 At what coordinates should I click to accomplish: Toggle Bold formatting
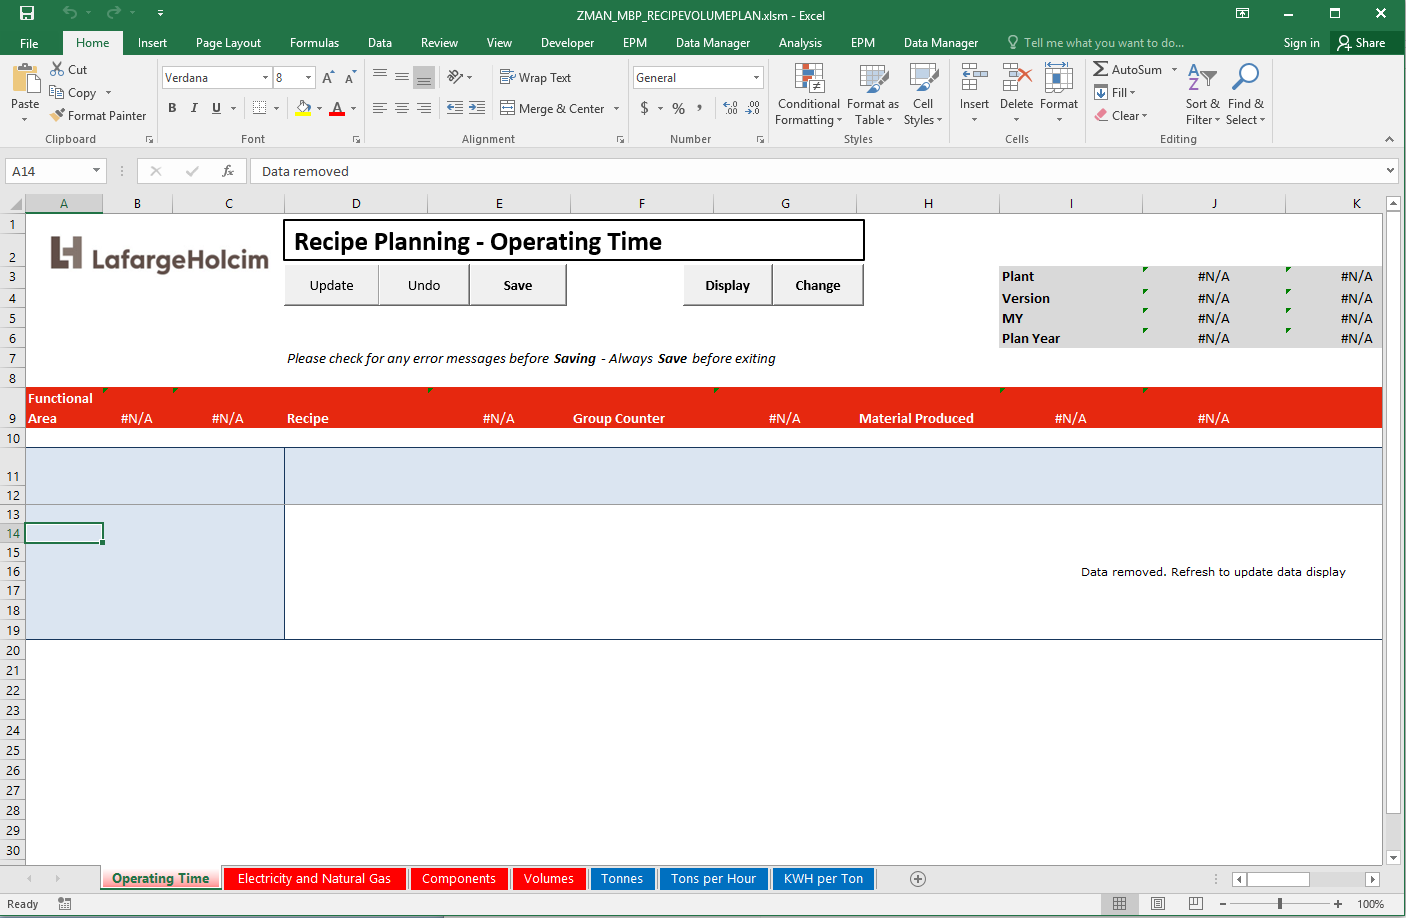(x=172, y=108)
